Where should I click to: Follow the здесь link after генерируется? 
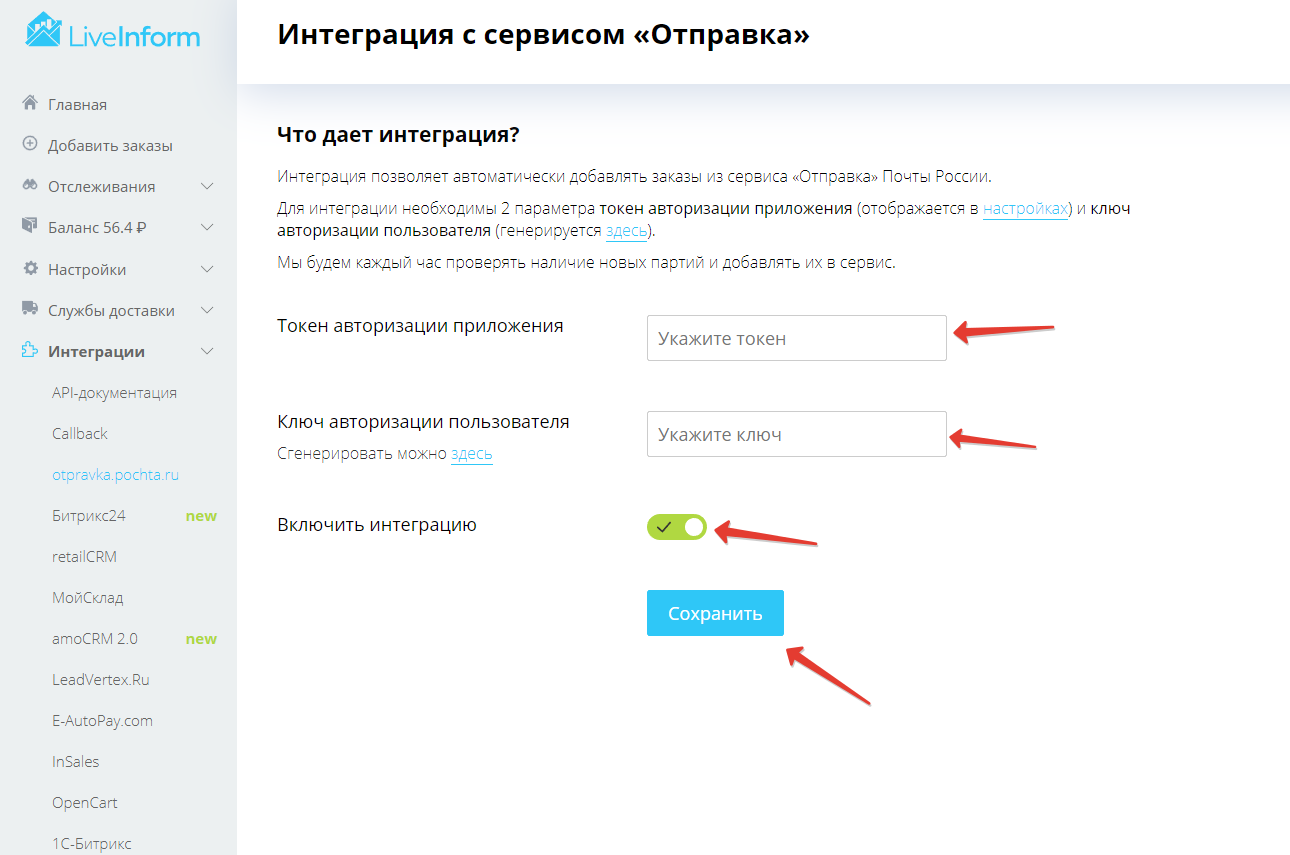point(626,230)
